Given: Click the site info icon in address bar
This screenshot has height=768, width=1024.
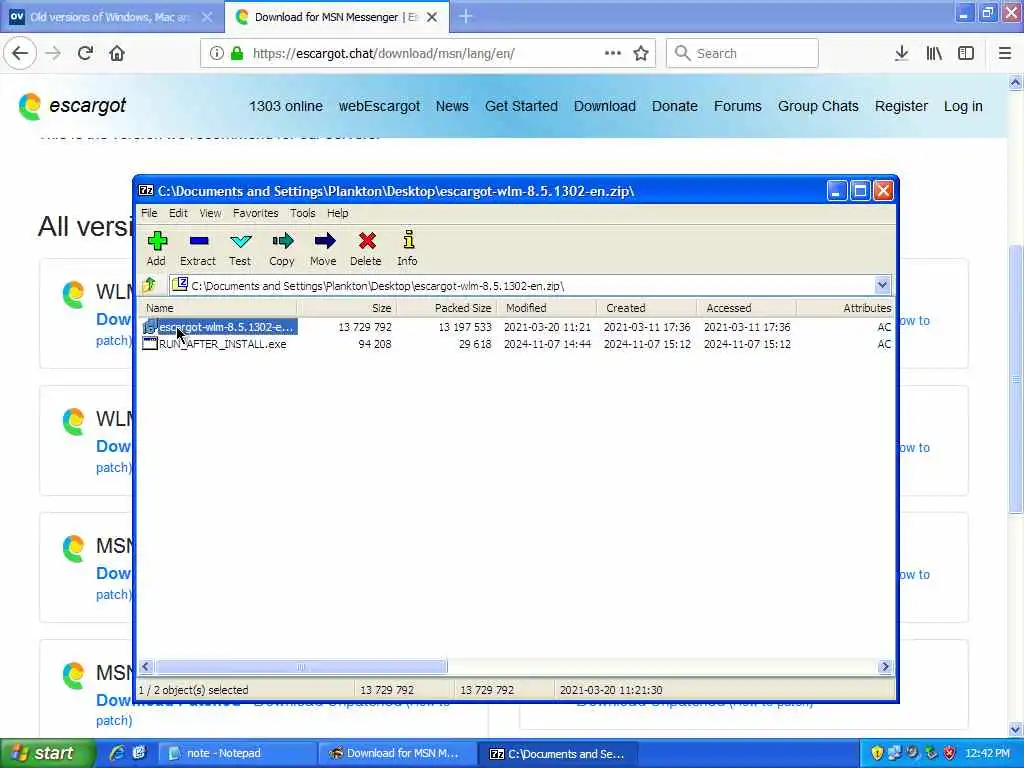Looking at the screenshot, I should click(217, 53).
